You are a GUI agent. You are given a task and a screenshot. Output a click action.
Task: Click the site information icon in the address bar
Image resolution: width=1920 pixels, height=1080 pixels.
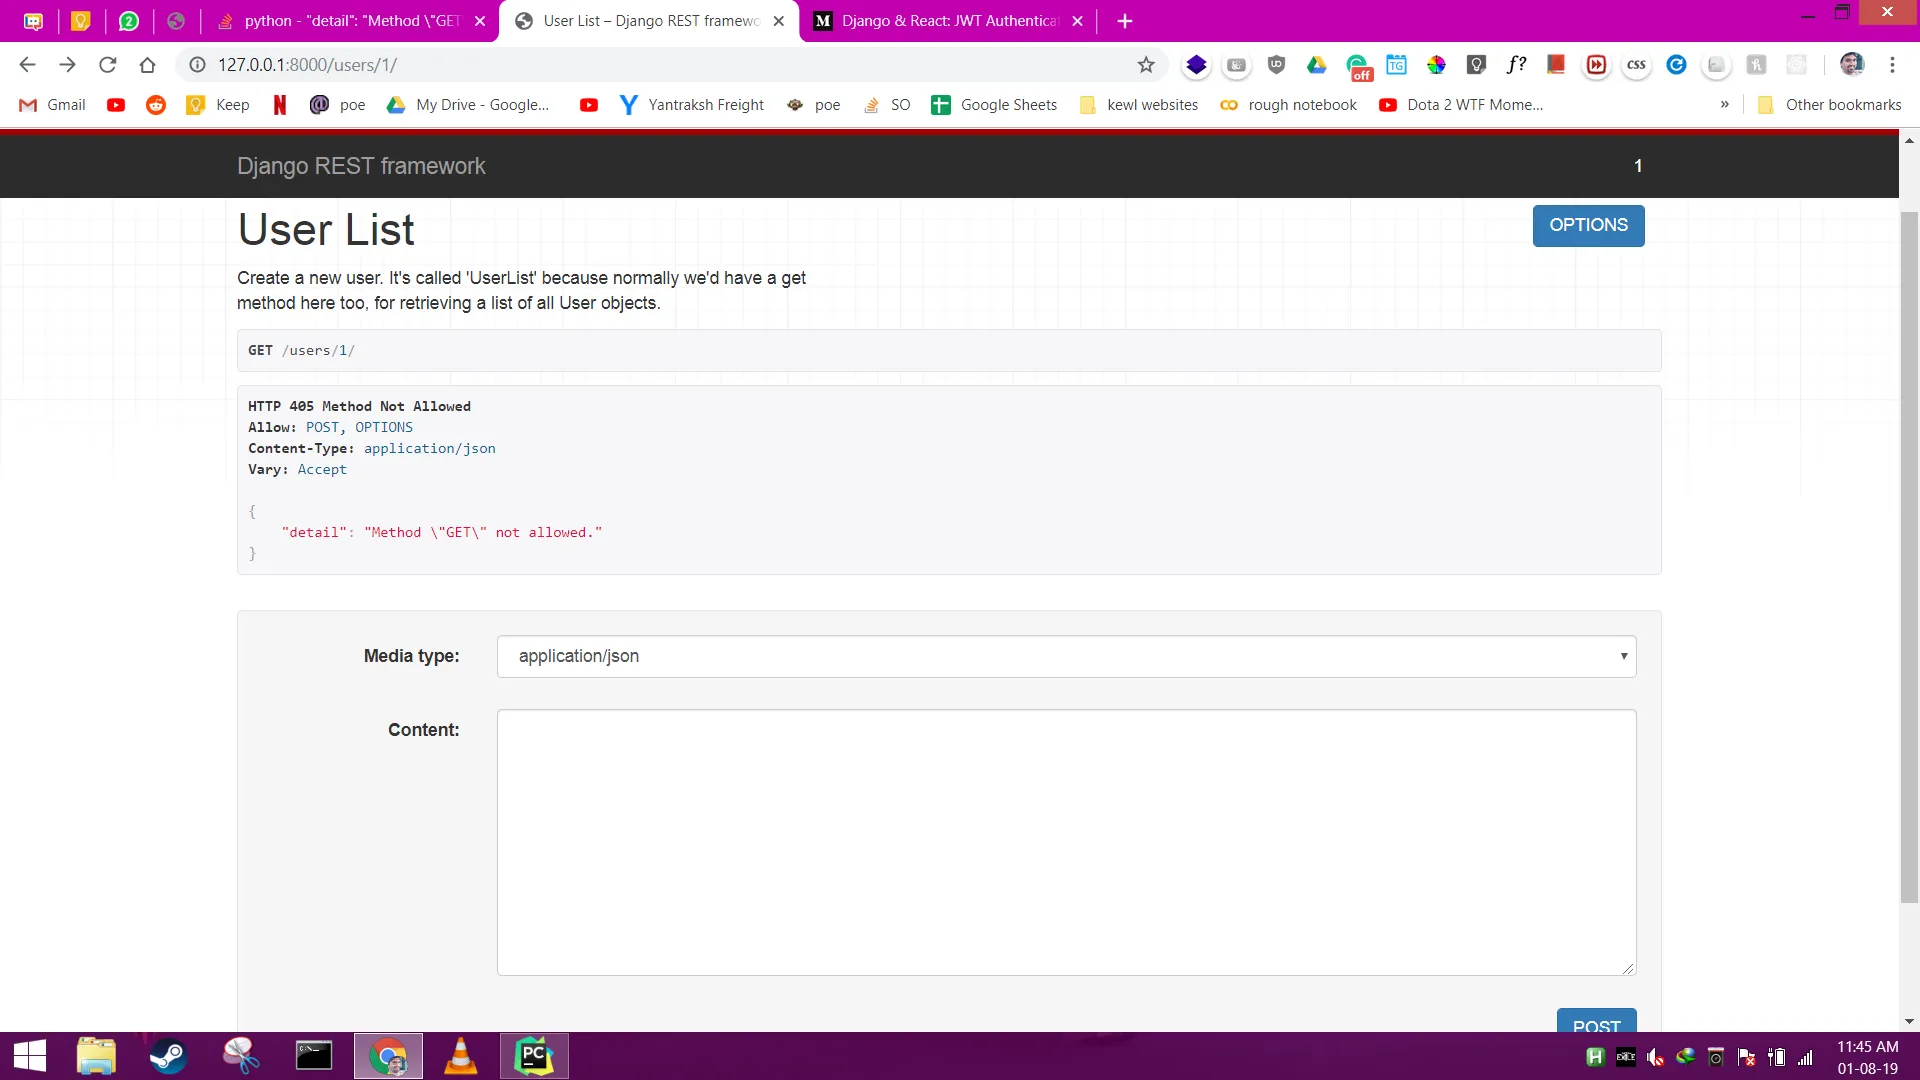pyautogui.click(x=198, y=65)
